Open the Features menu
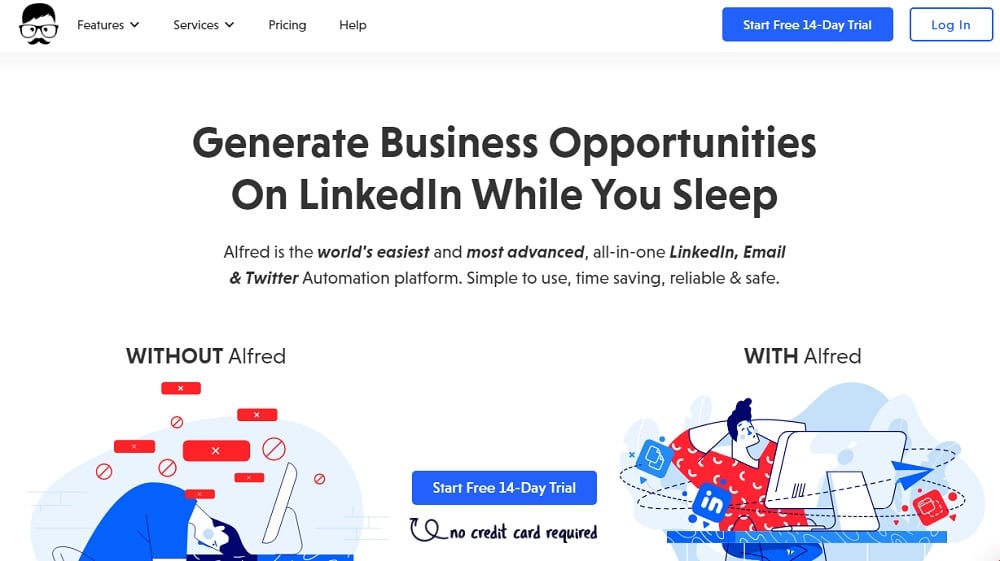This screenshot has height=561, width=1000. pyautogui.click(x=108, y=25)
